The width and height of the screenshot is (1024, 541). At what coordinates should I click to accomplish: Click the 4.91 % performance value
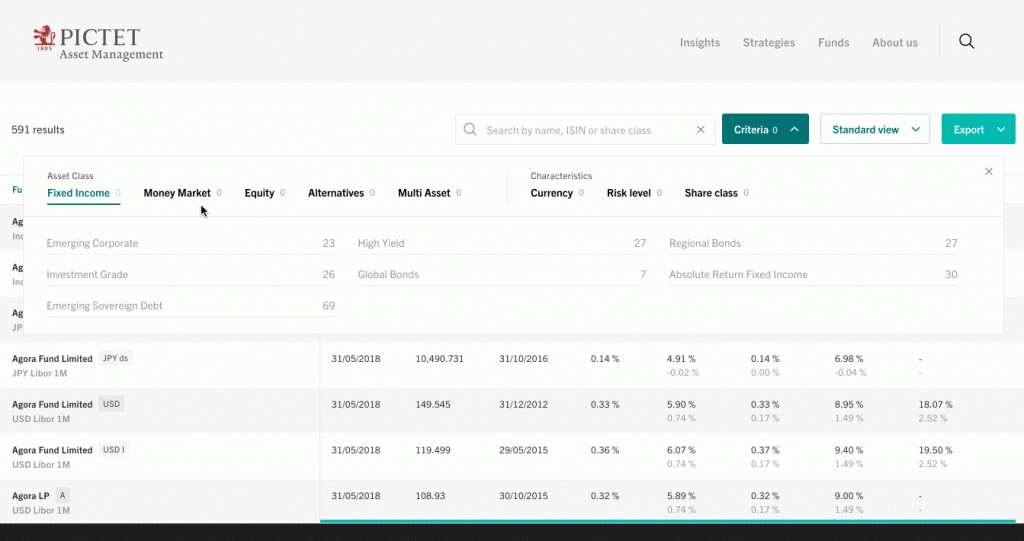[x=681, y=359]
